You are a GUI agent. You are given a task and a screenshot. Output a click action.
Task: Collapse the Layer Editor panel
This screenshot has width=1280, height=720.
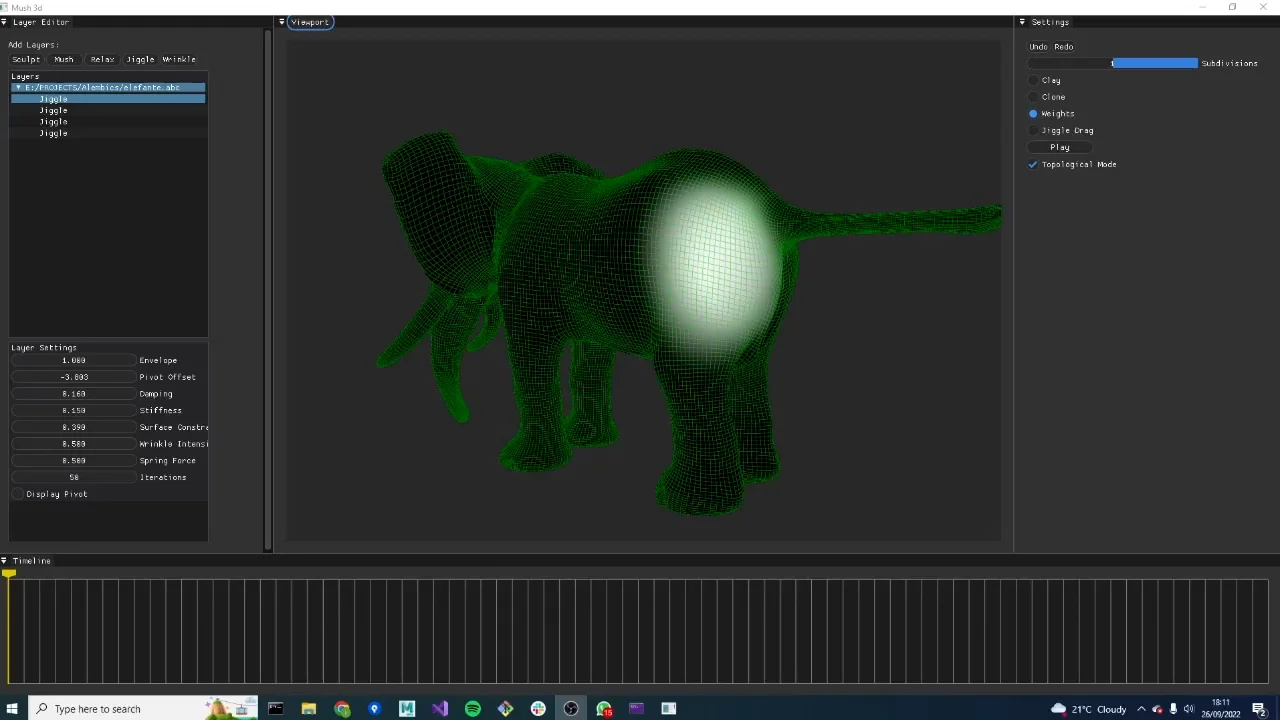(4, 22)
